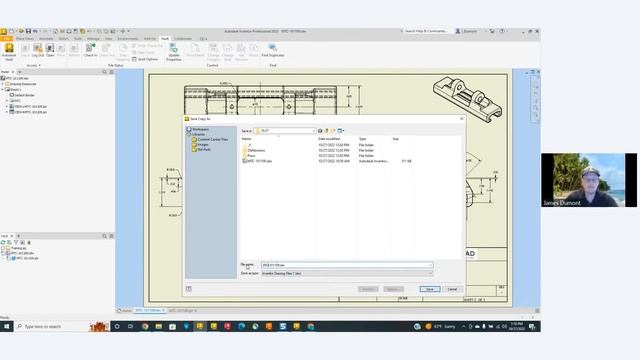Click the Task View taskbar icon
The image size is (640, 360).
click(x=131, y=326)
